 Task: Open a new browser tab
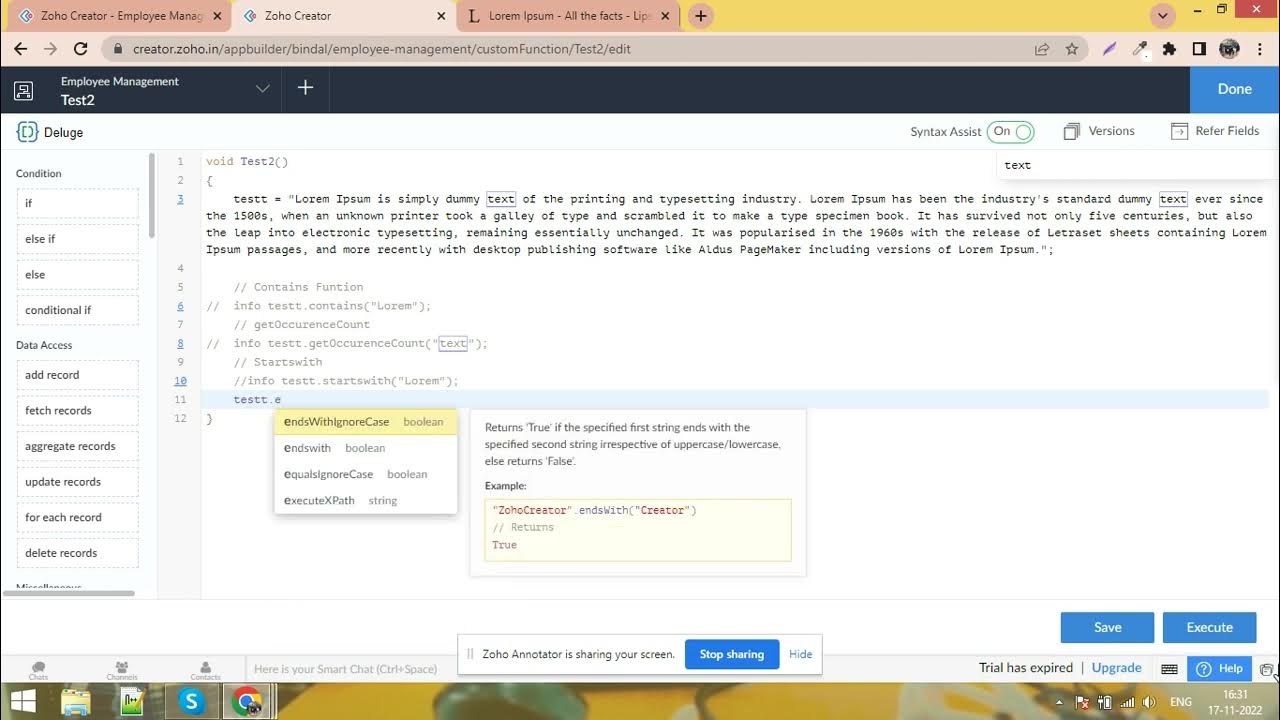[x=701, y=16]
